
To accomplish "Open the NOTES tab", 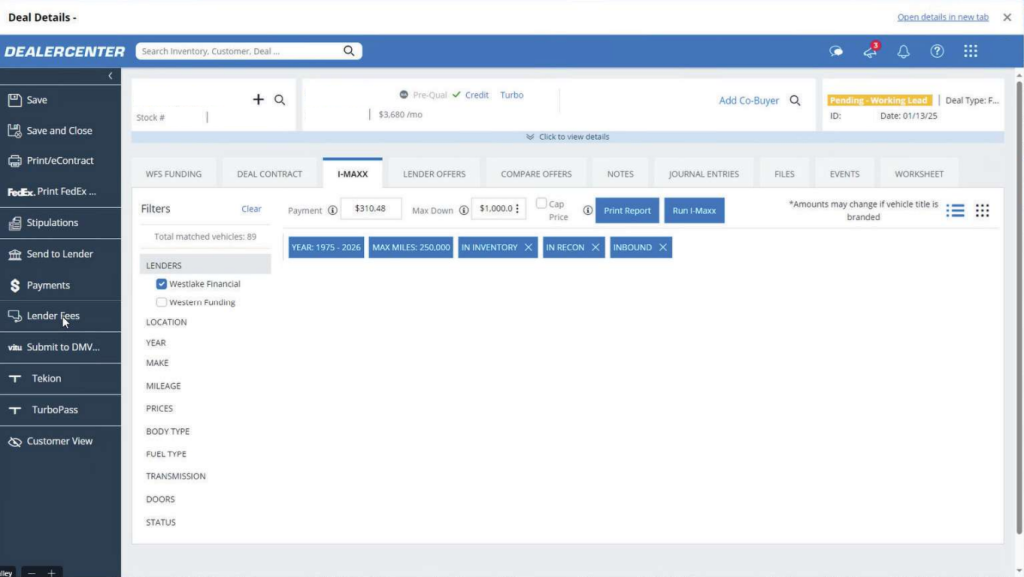I will (620, 174).
